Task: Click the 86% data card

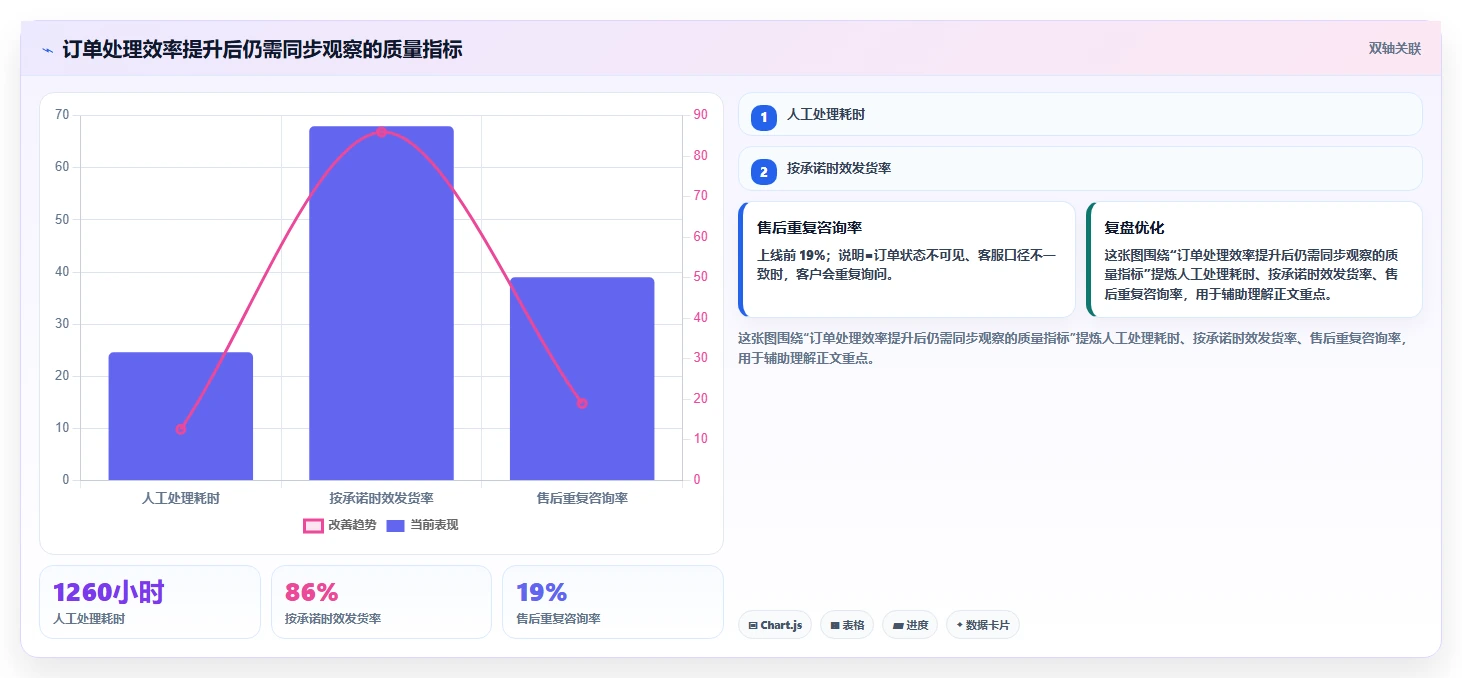Action: point(381,602)
